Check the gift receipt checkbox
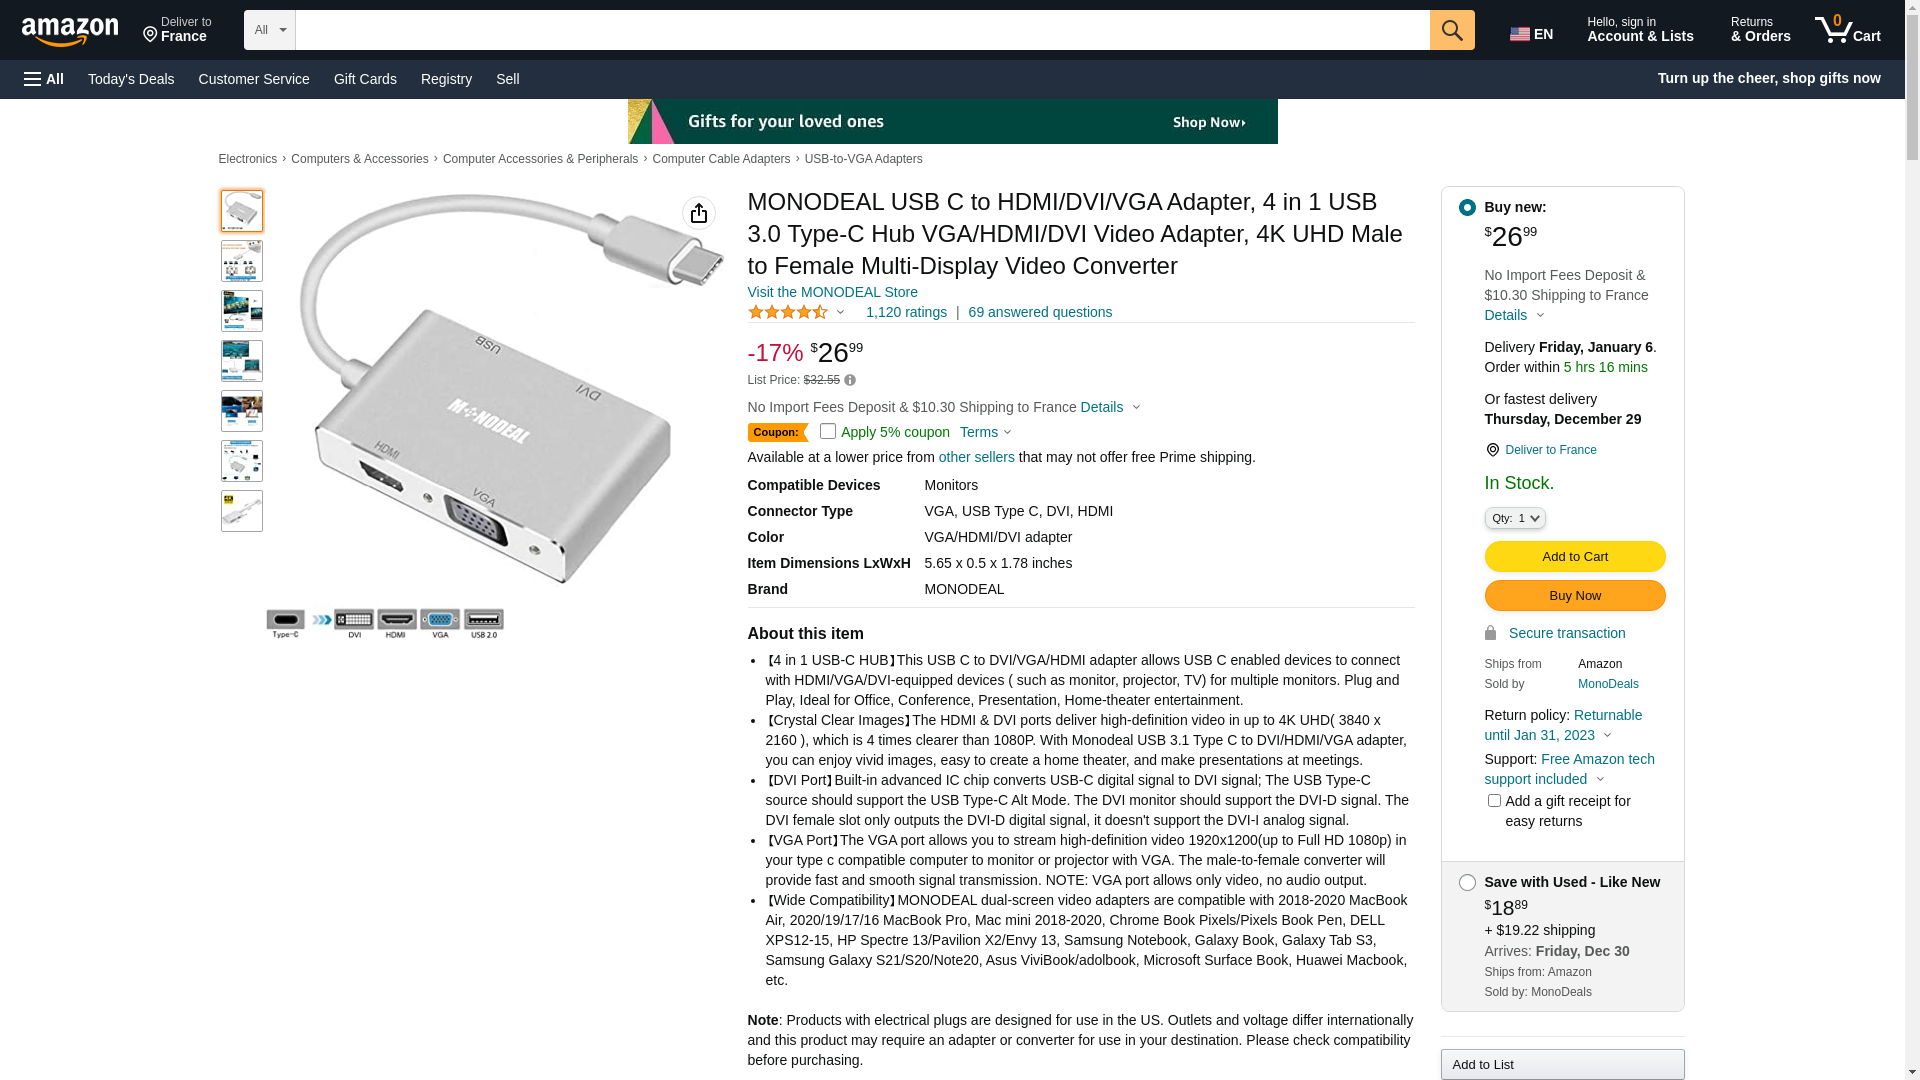 coord(1494,801)
